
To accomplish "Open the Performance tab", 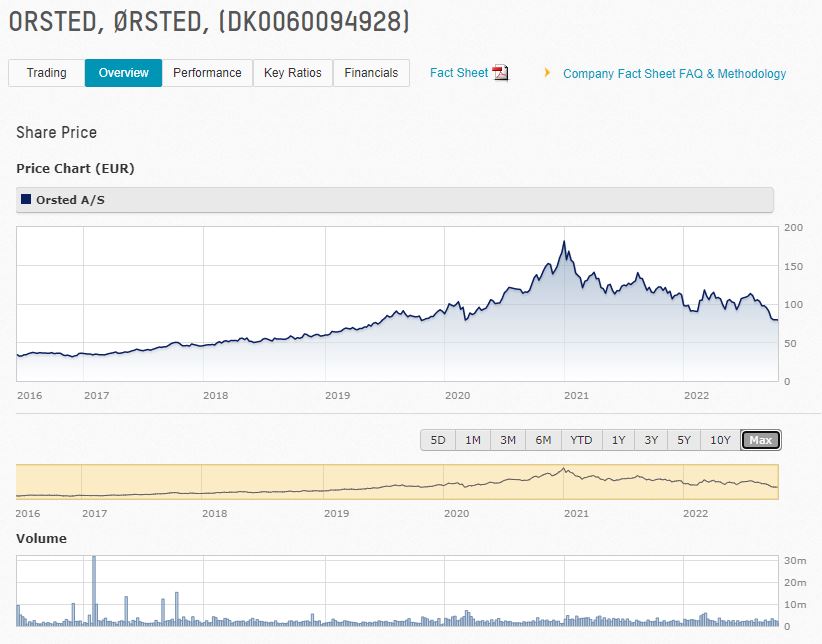I will coord(207,73).
